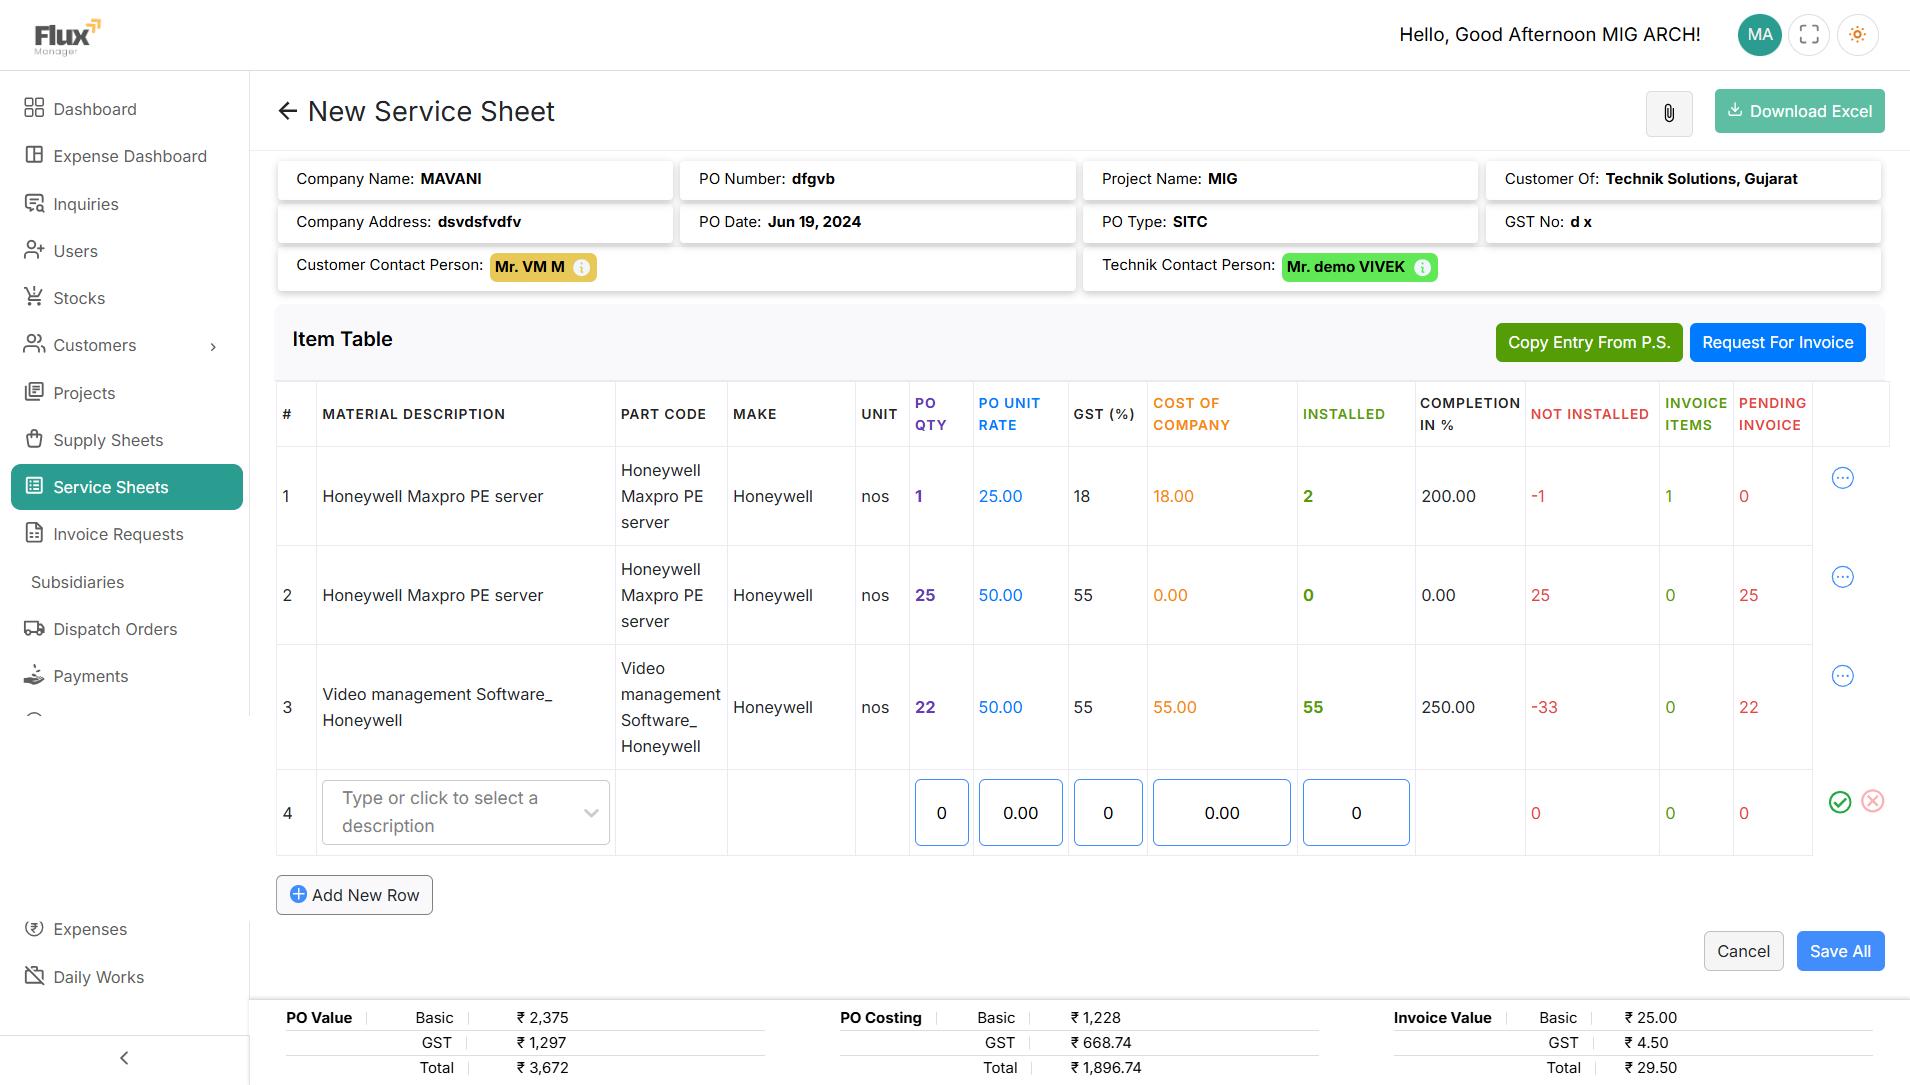Image resolution: width=1910 pixels, height=1085 pixels.
Task: Collapse the sidebar with the chevron
Action: [124, 1058]
